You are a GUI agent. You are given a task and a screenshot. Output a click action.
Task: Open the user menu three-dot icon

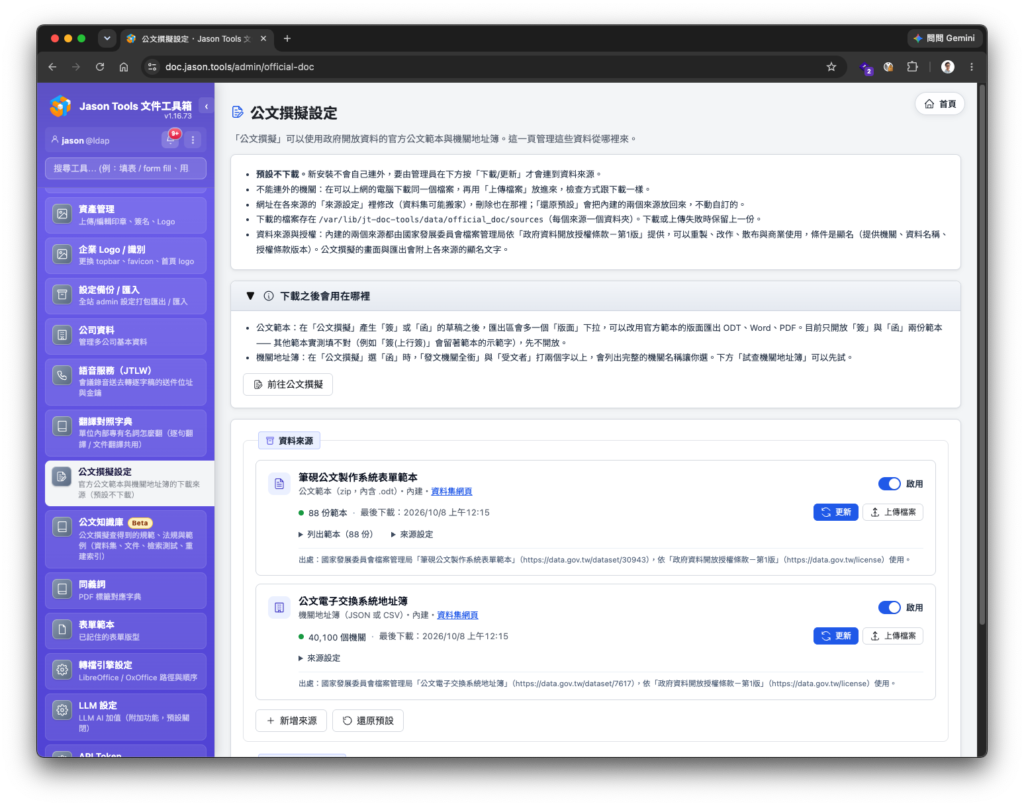[193, 140]
